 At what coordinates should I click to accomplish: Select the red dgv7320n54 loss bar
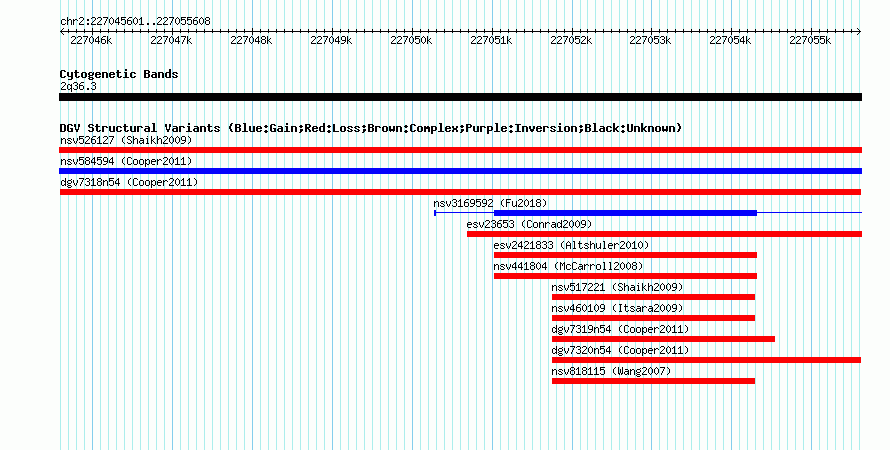click(x=707, y=360)
